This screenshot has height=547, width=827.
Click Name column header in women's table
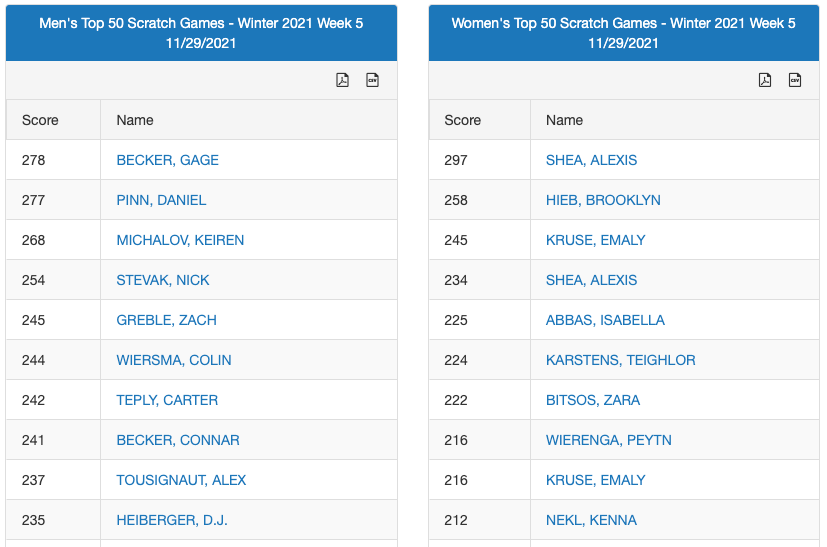click(x=564, y=120)
